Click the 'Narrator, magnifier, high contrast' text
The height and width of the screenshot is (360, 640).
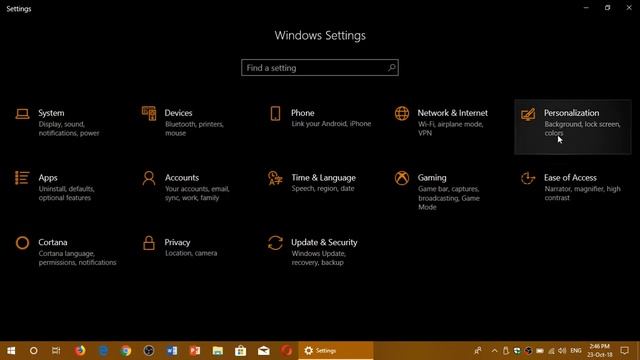tap(582, 193)
